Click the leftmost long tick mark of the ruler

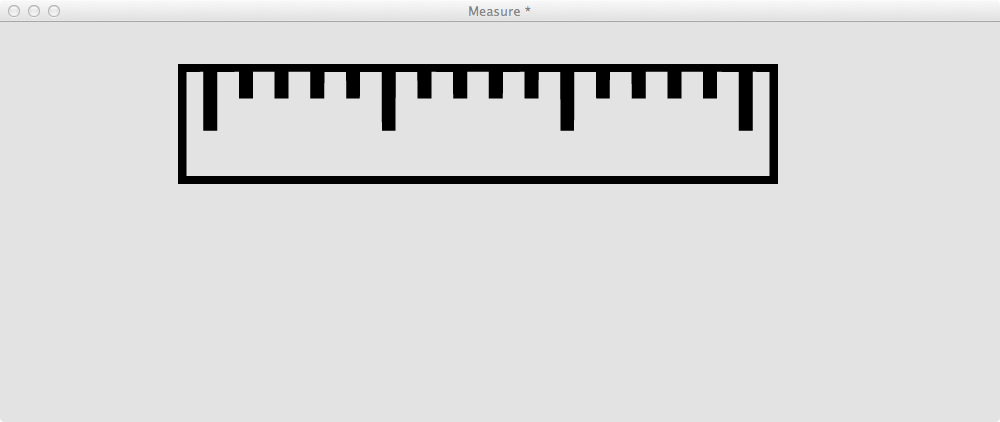210,101
